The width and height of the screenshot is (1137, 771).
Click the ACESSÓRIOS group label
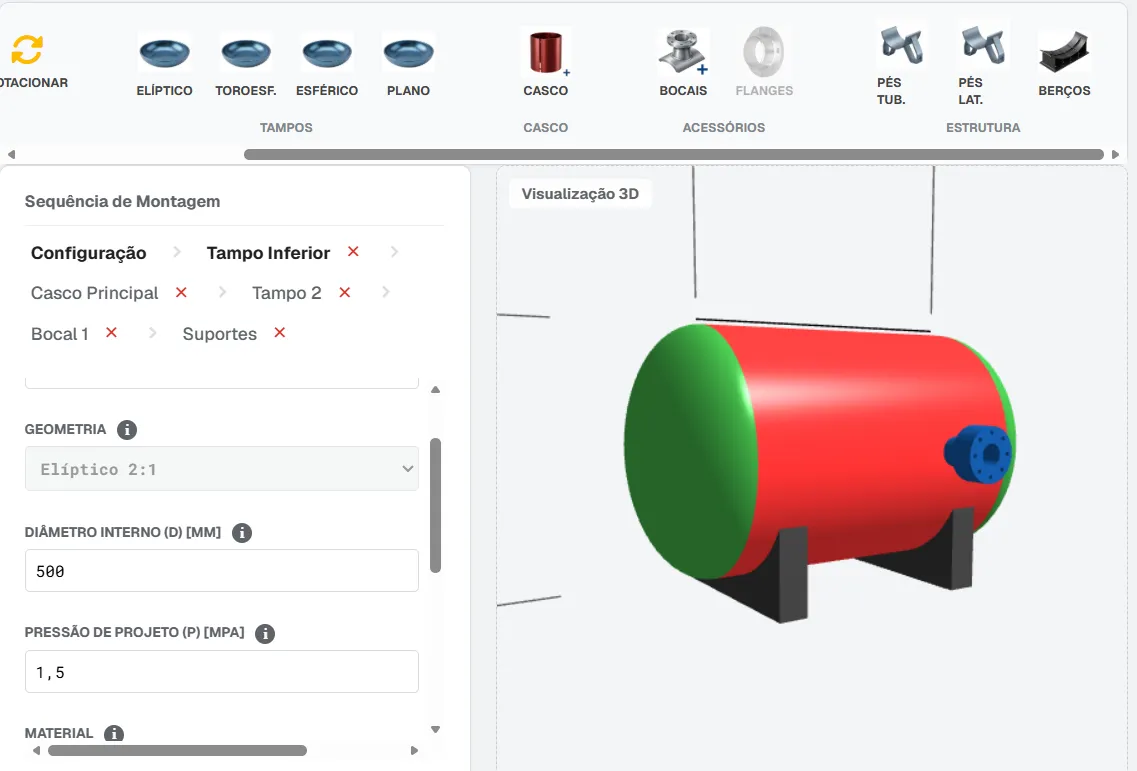click(x=724, y=128)
